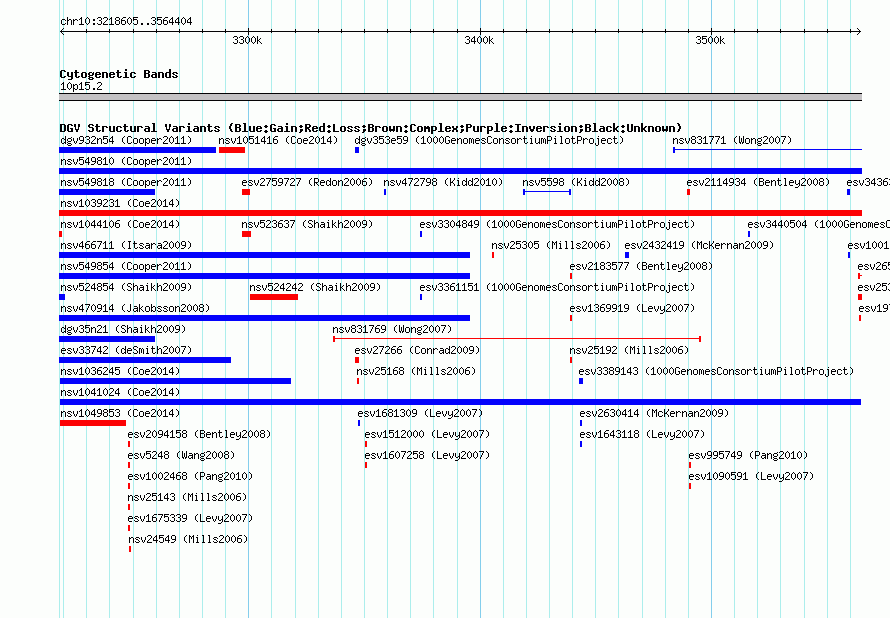
Task: Click the chr10:3218605..3564404 region label
Action: pos(126,21)
